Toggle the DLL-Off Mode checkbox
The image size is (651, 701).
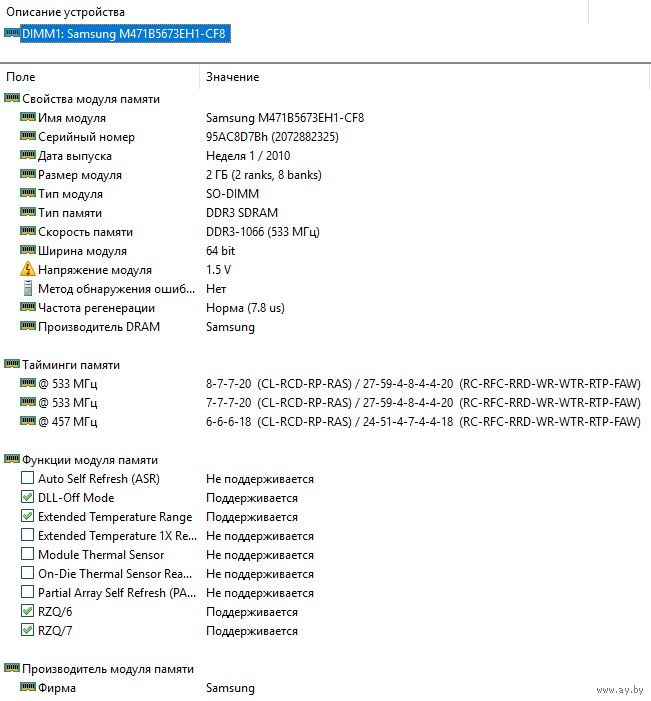point(28,498)
